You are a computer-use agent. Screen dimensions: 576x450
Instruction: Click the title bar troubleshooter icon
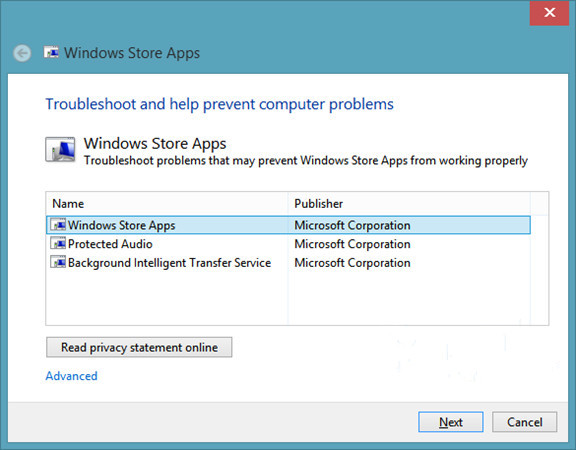tap(51, 53)
